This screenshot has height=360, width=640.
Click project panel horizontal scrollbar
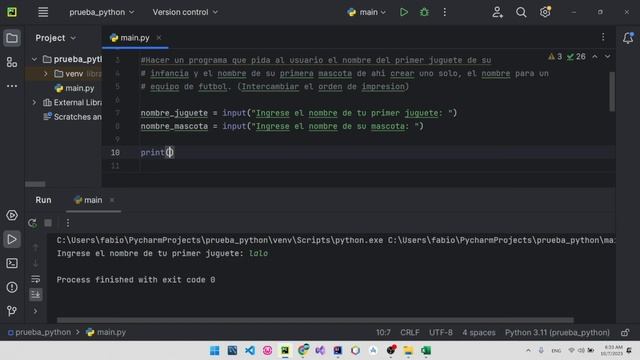[35, 184]
